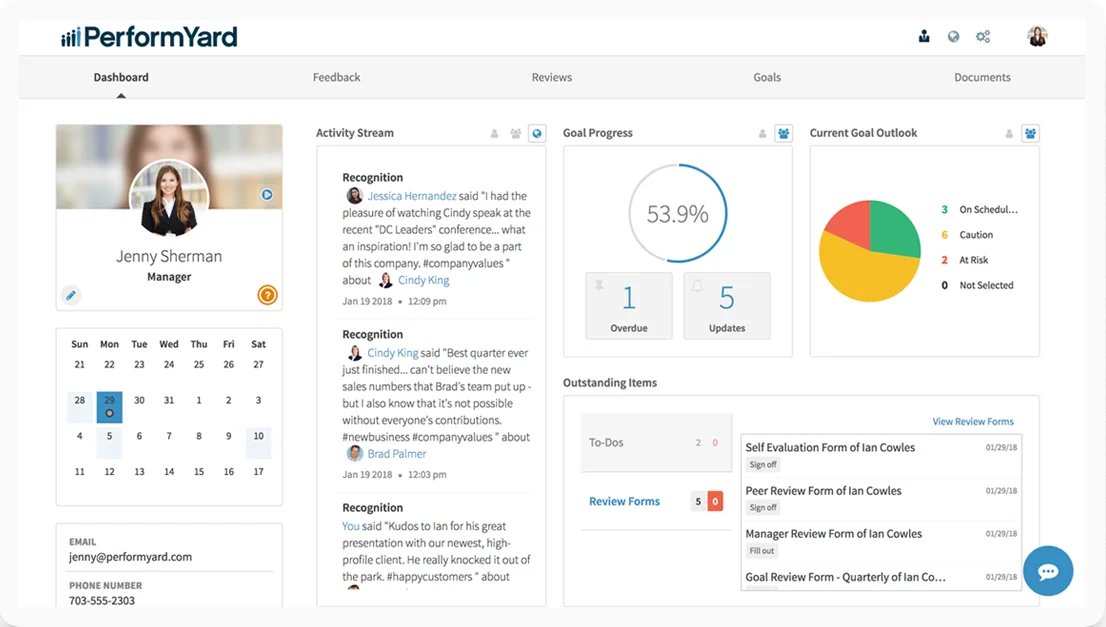Viewport: 1106px width, 627px height.
Task: Open the PerformYard settings gears icon
Action: tap(983, 36)
